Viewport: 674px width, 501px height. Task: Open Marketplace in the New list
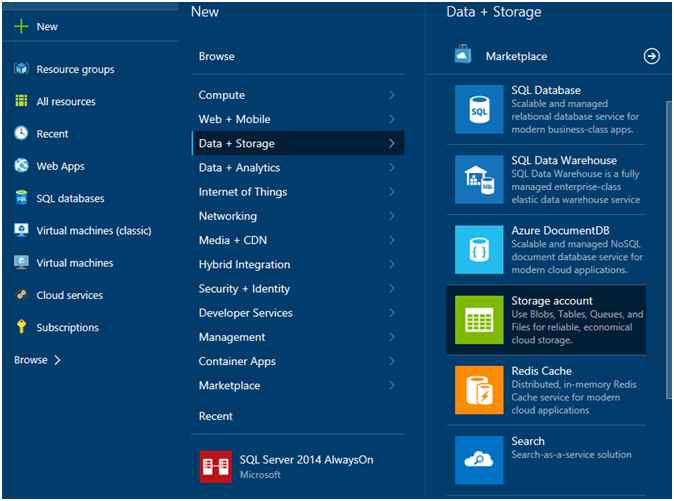(298, 385)
